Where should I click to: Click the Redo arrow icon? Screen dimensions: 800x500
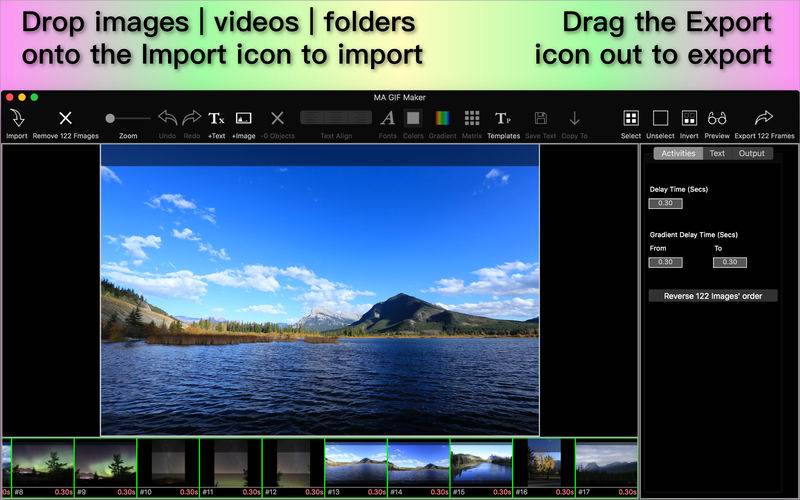(191, 118)
